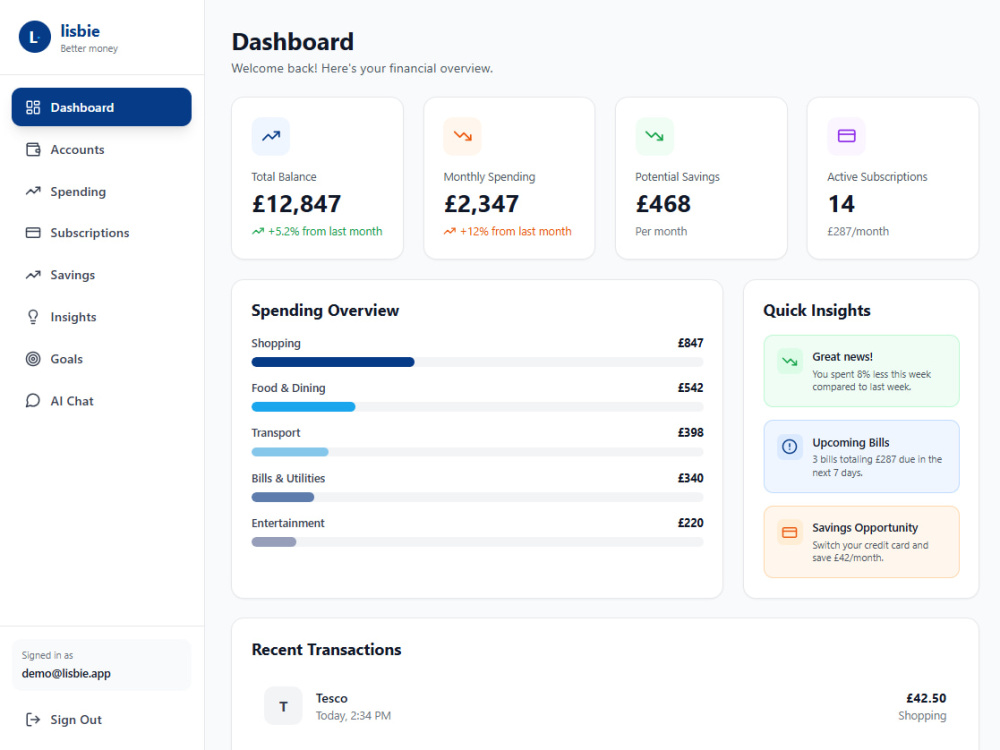Navigate to Savings

pyautogui.click(x=101, y=275)
